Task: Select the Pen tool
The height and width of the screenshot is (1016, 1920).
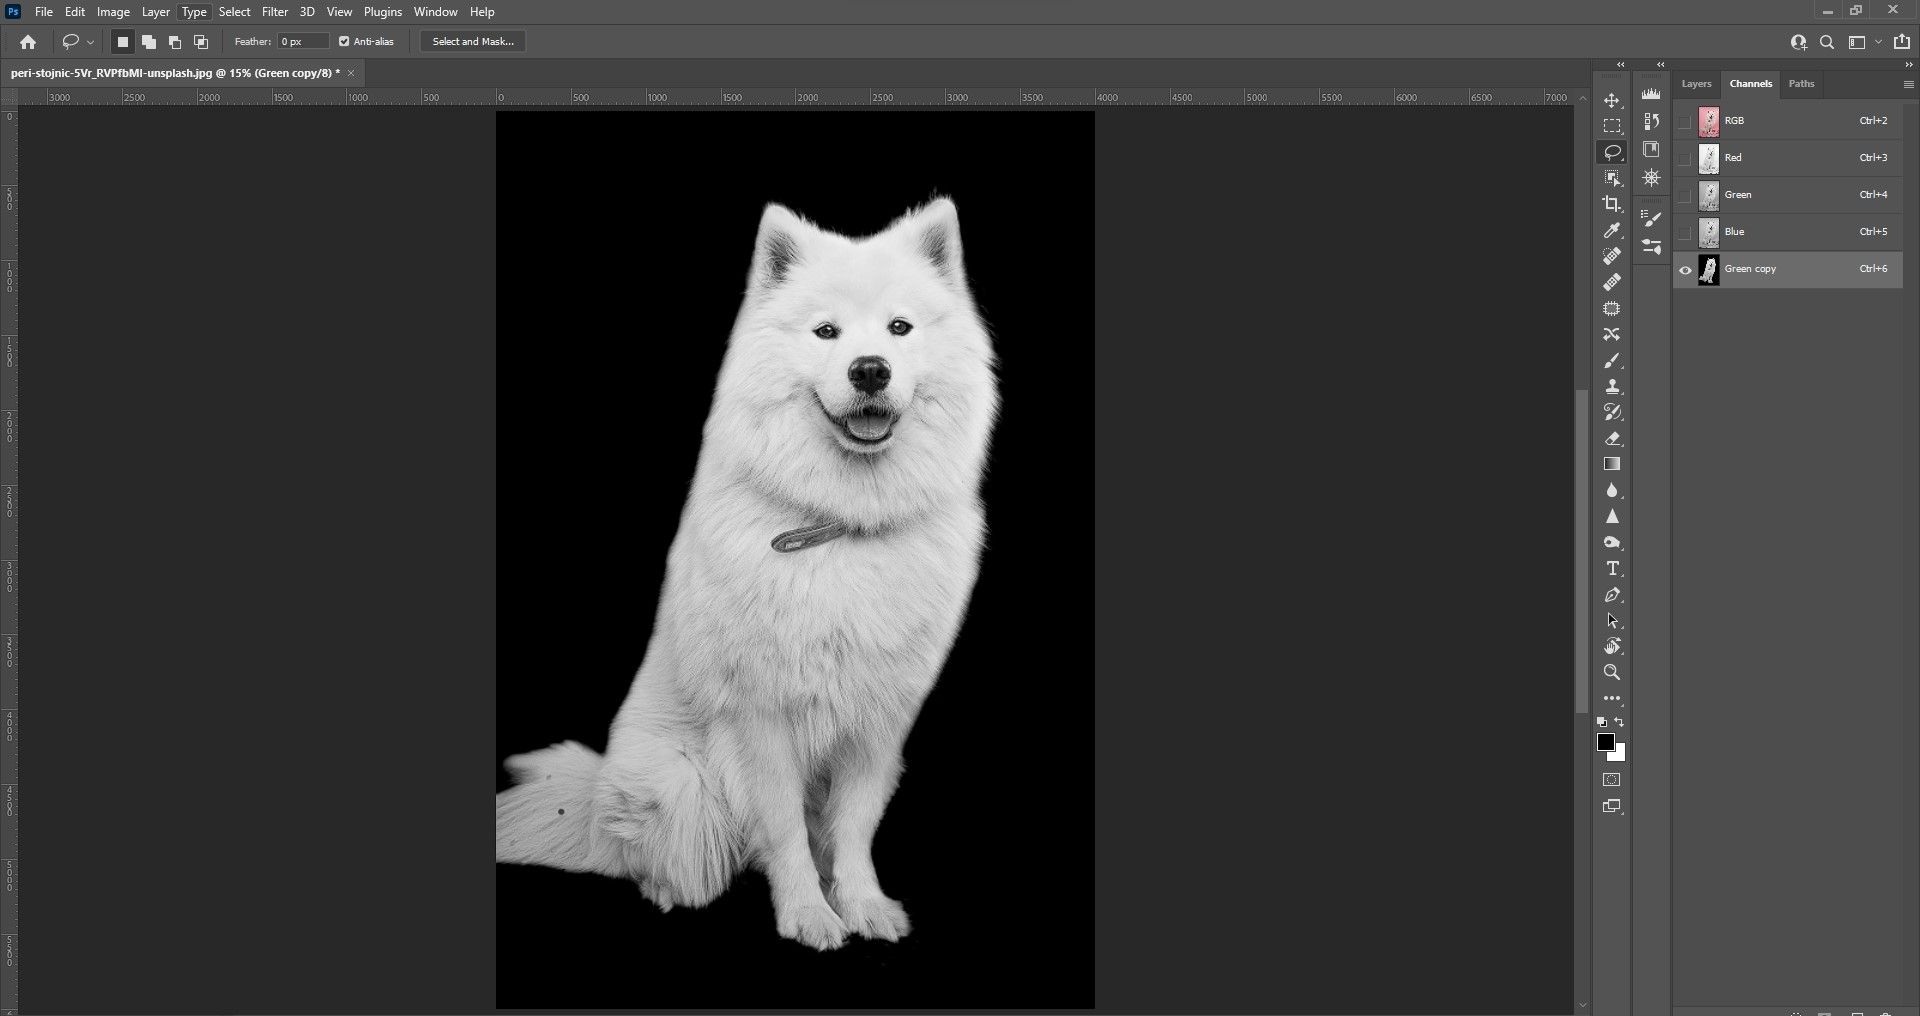Action: tap(1611, 595)
